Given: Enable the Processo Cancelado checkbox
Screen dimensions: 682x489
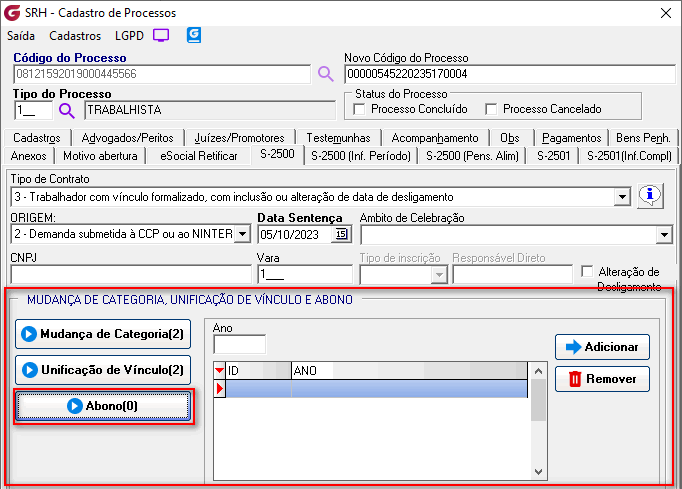Looking at the screenshot, I should click(x=491, y=109).
